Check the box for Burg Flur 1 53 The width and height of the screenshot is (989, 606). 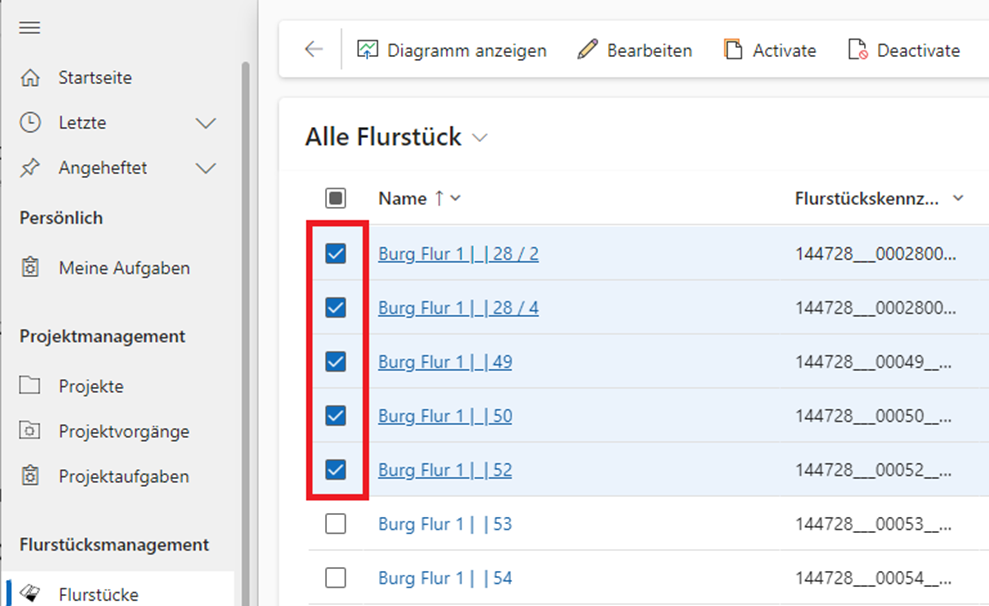(336, 524)
